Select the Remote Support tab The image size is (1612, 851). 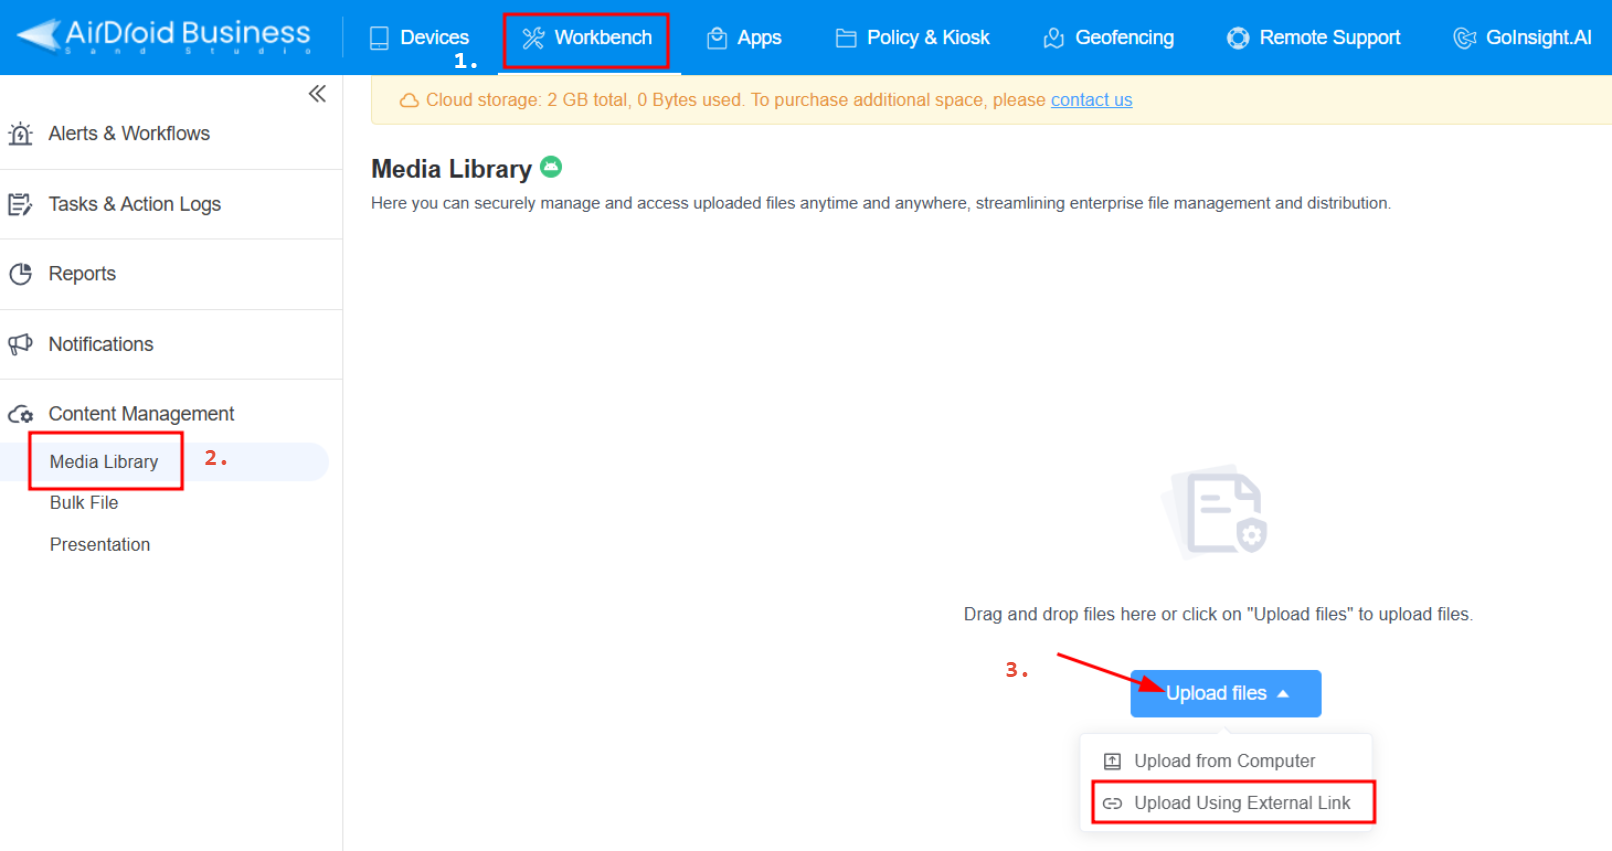pos(1313,38)
